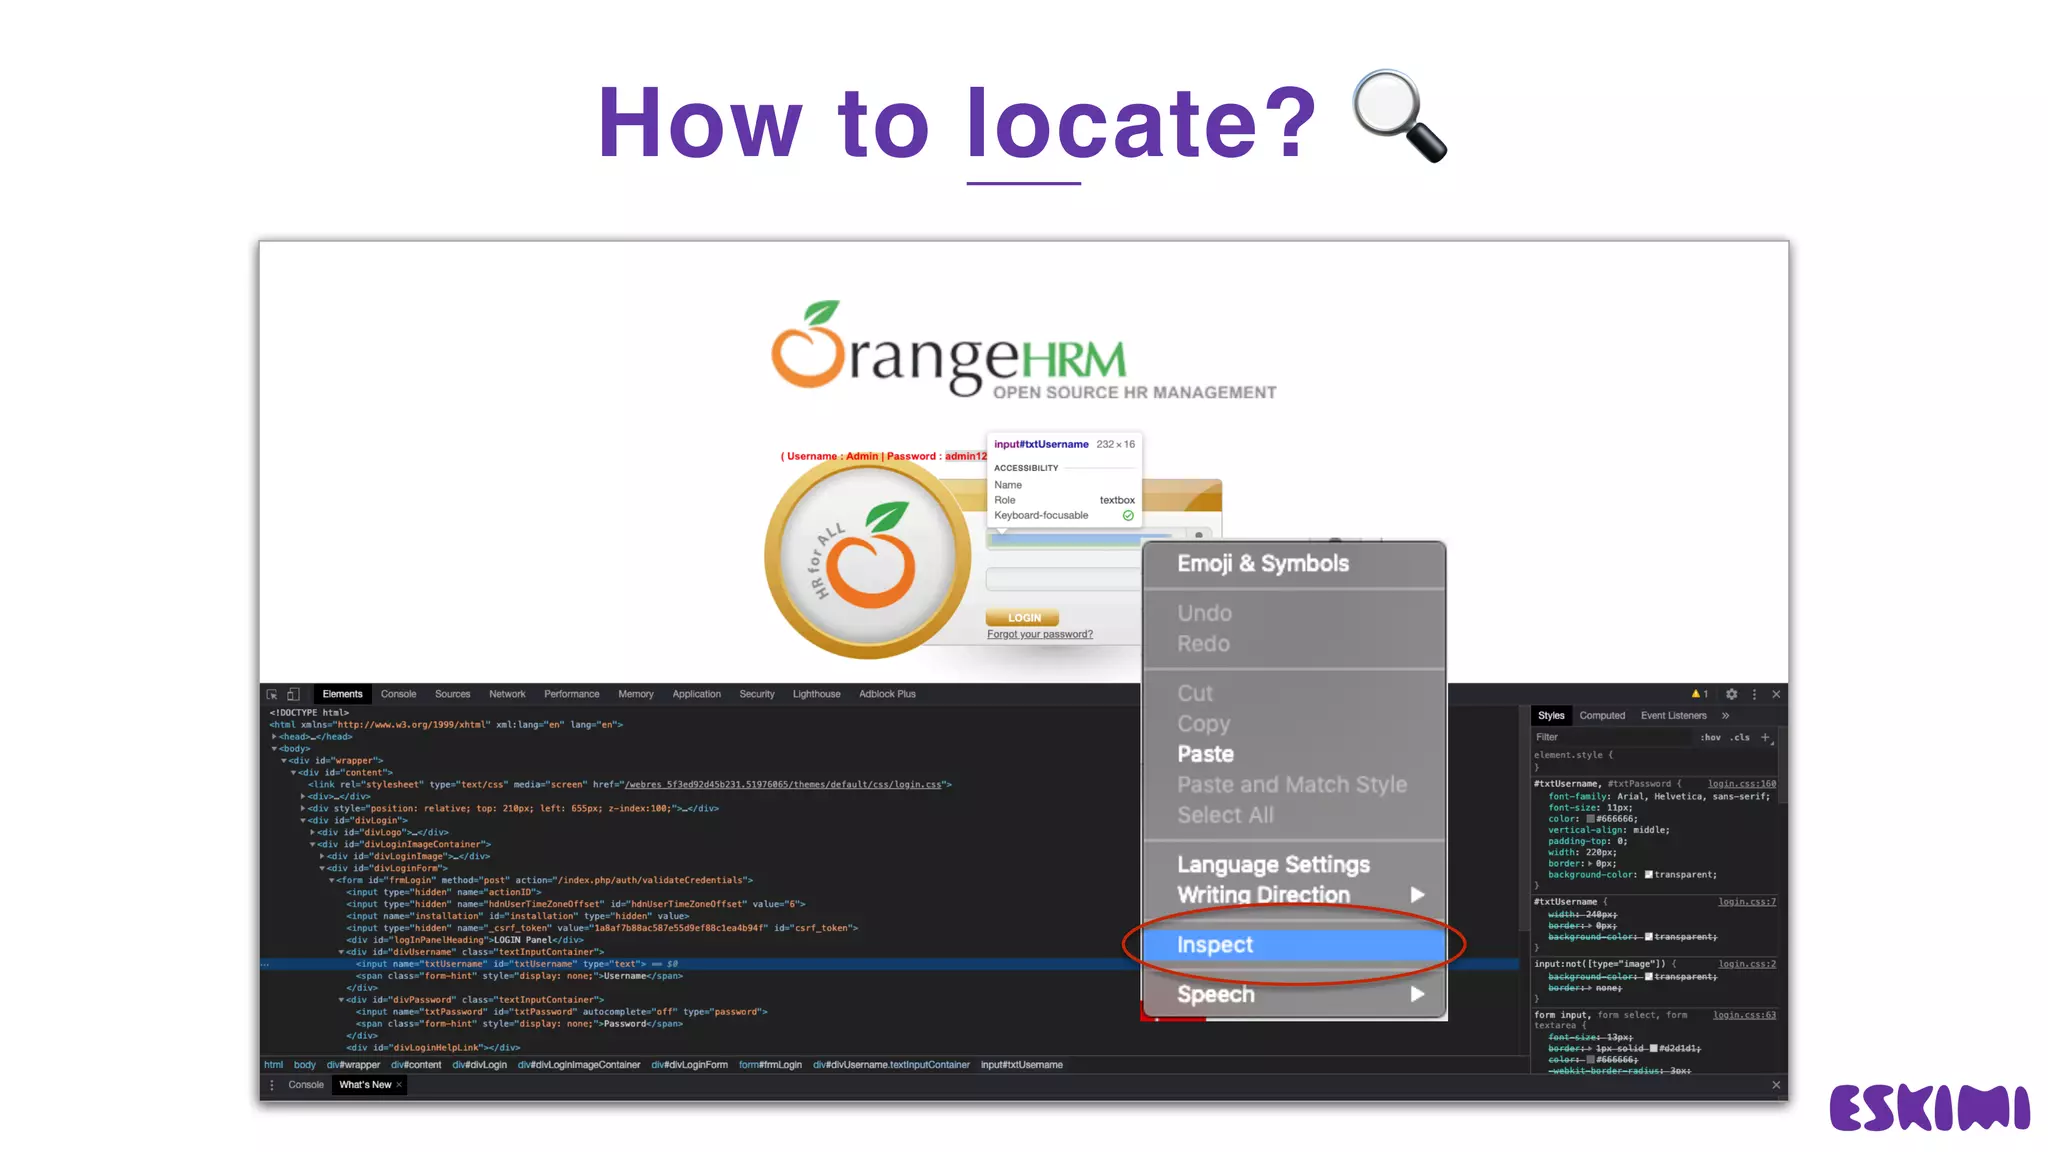Choose Inspect from the context menu
This screenshot has width=2048, height=1152.
[1294, 945]
